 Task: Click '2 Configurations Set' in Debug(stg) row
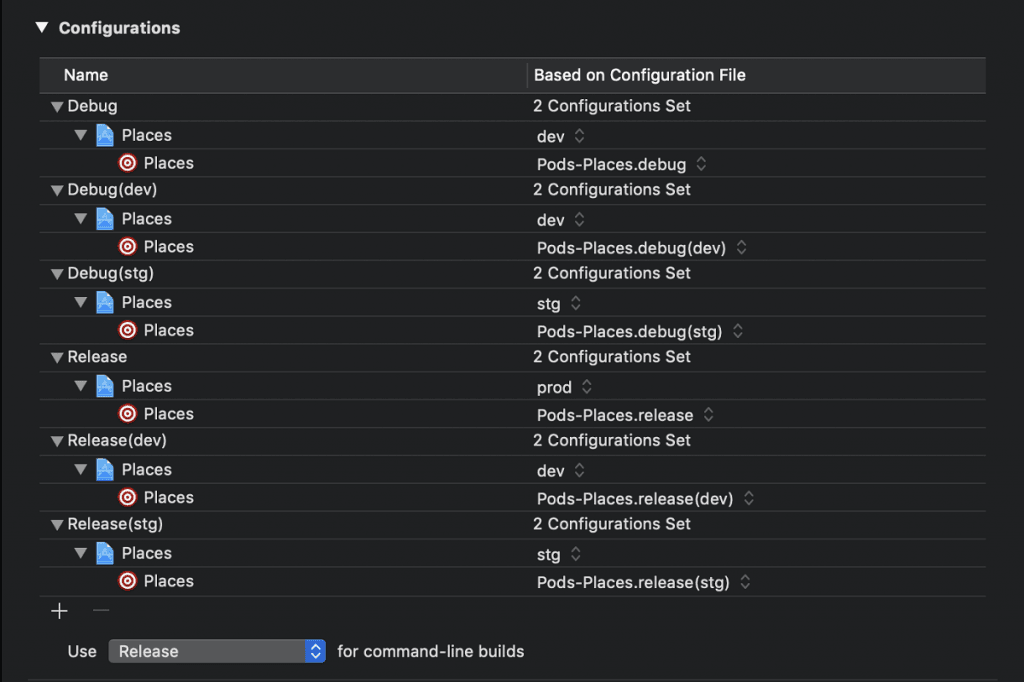612,273
